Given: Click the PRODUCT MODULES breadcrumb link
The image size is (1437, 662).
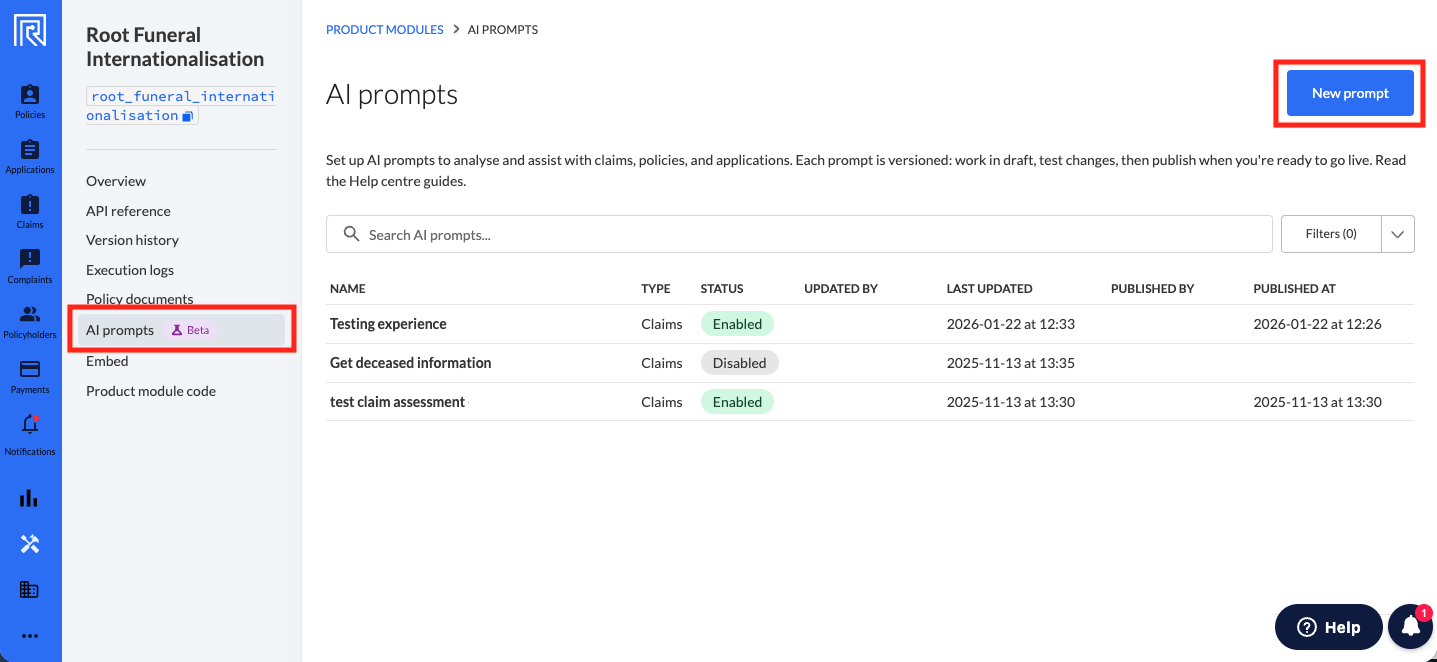Looking at the screenshot, I should pyautogui.click(x=385, y=30).
